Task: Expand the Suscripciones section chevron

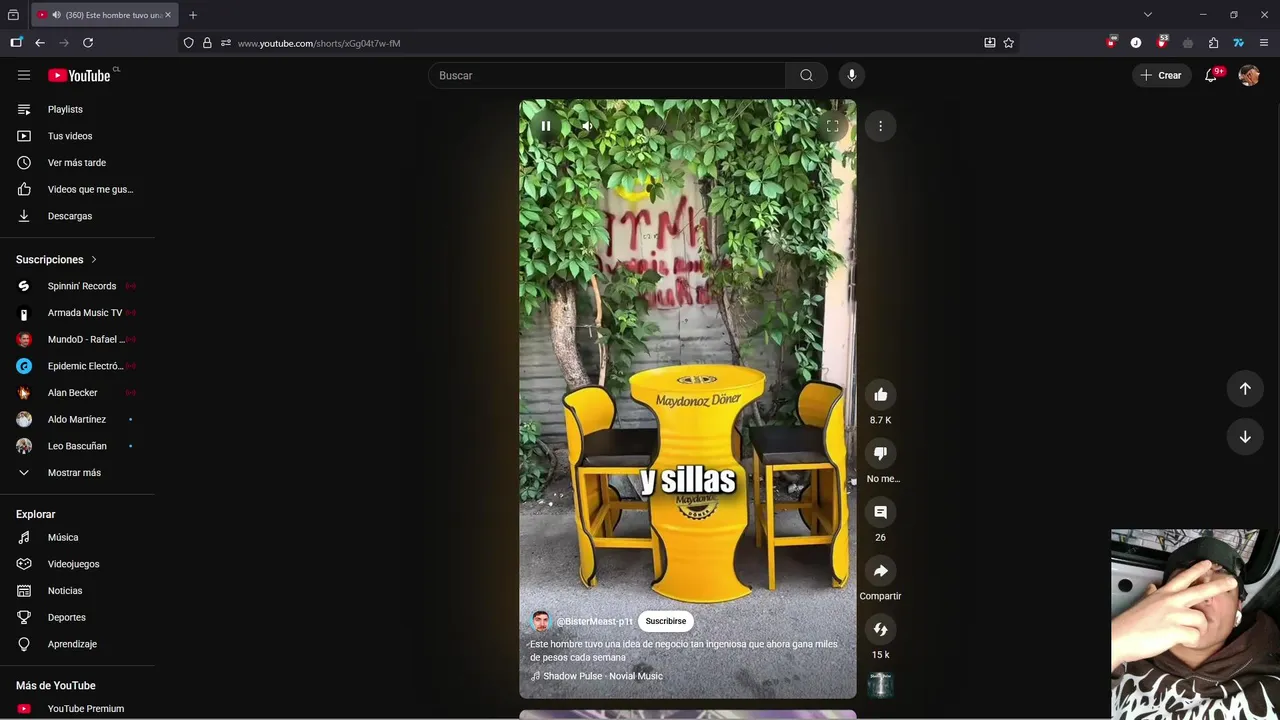Action: tap(94, 259)
